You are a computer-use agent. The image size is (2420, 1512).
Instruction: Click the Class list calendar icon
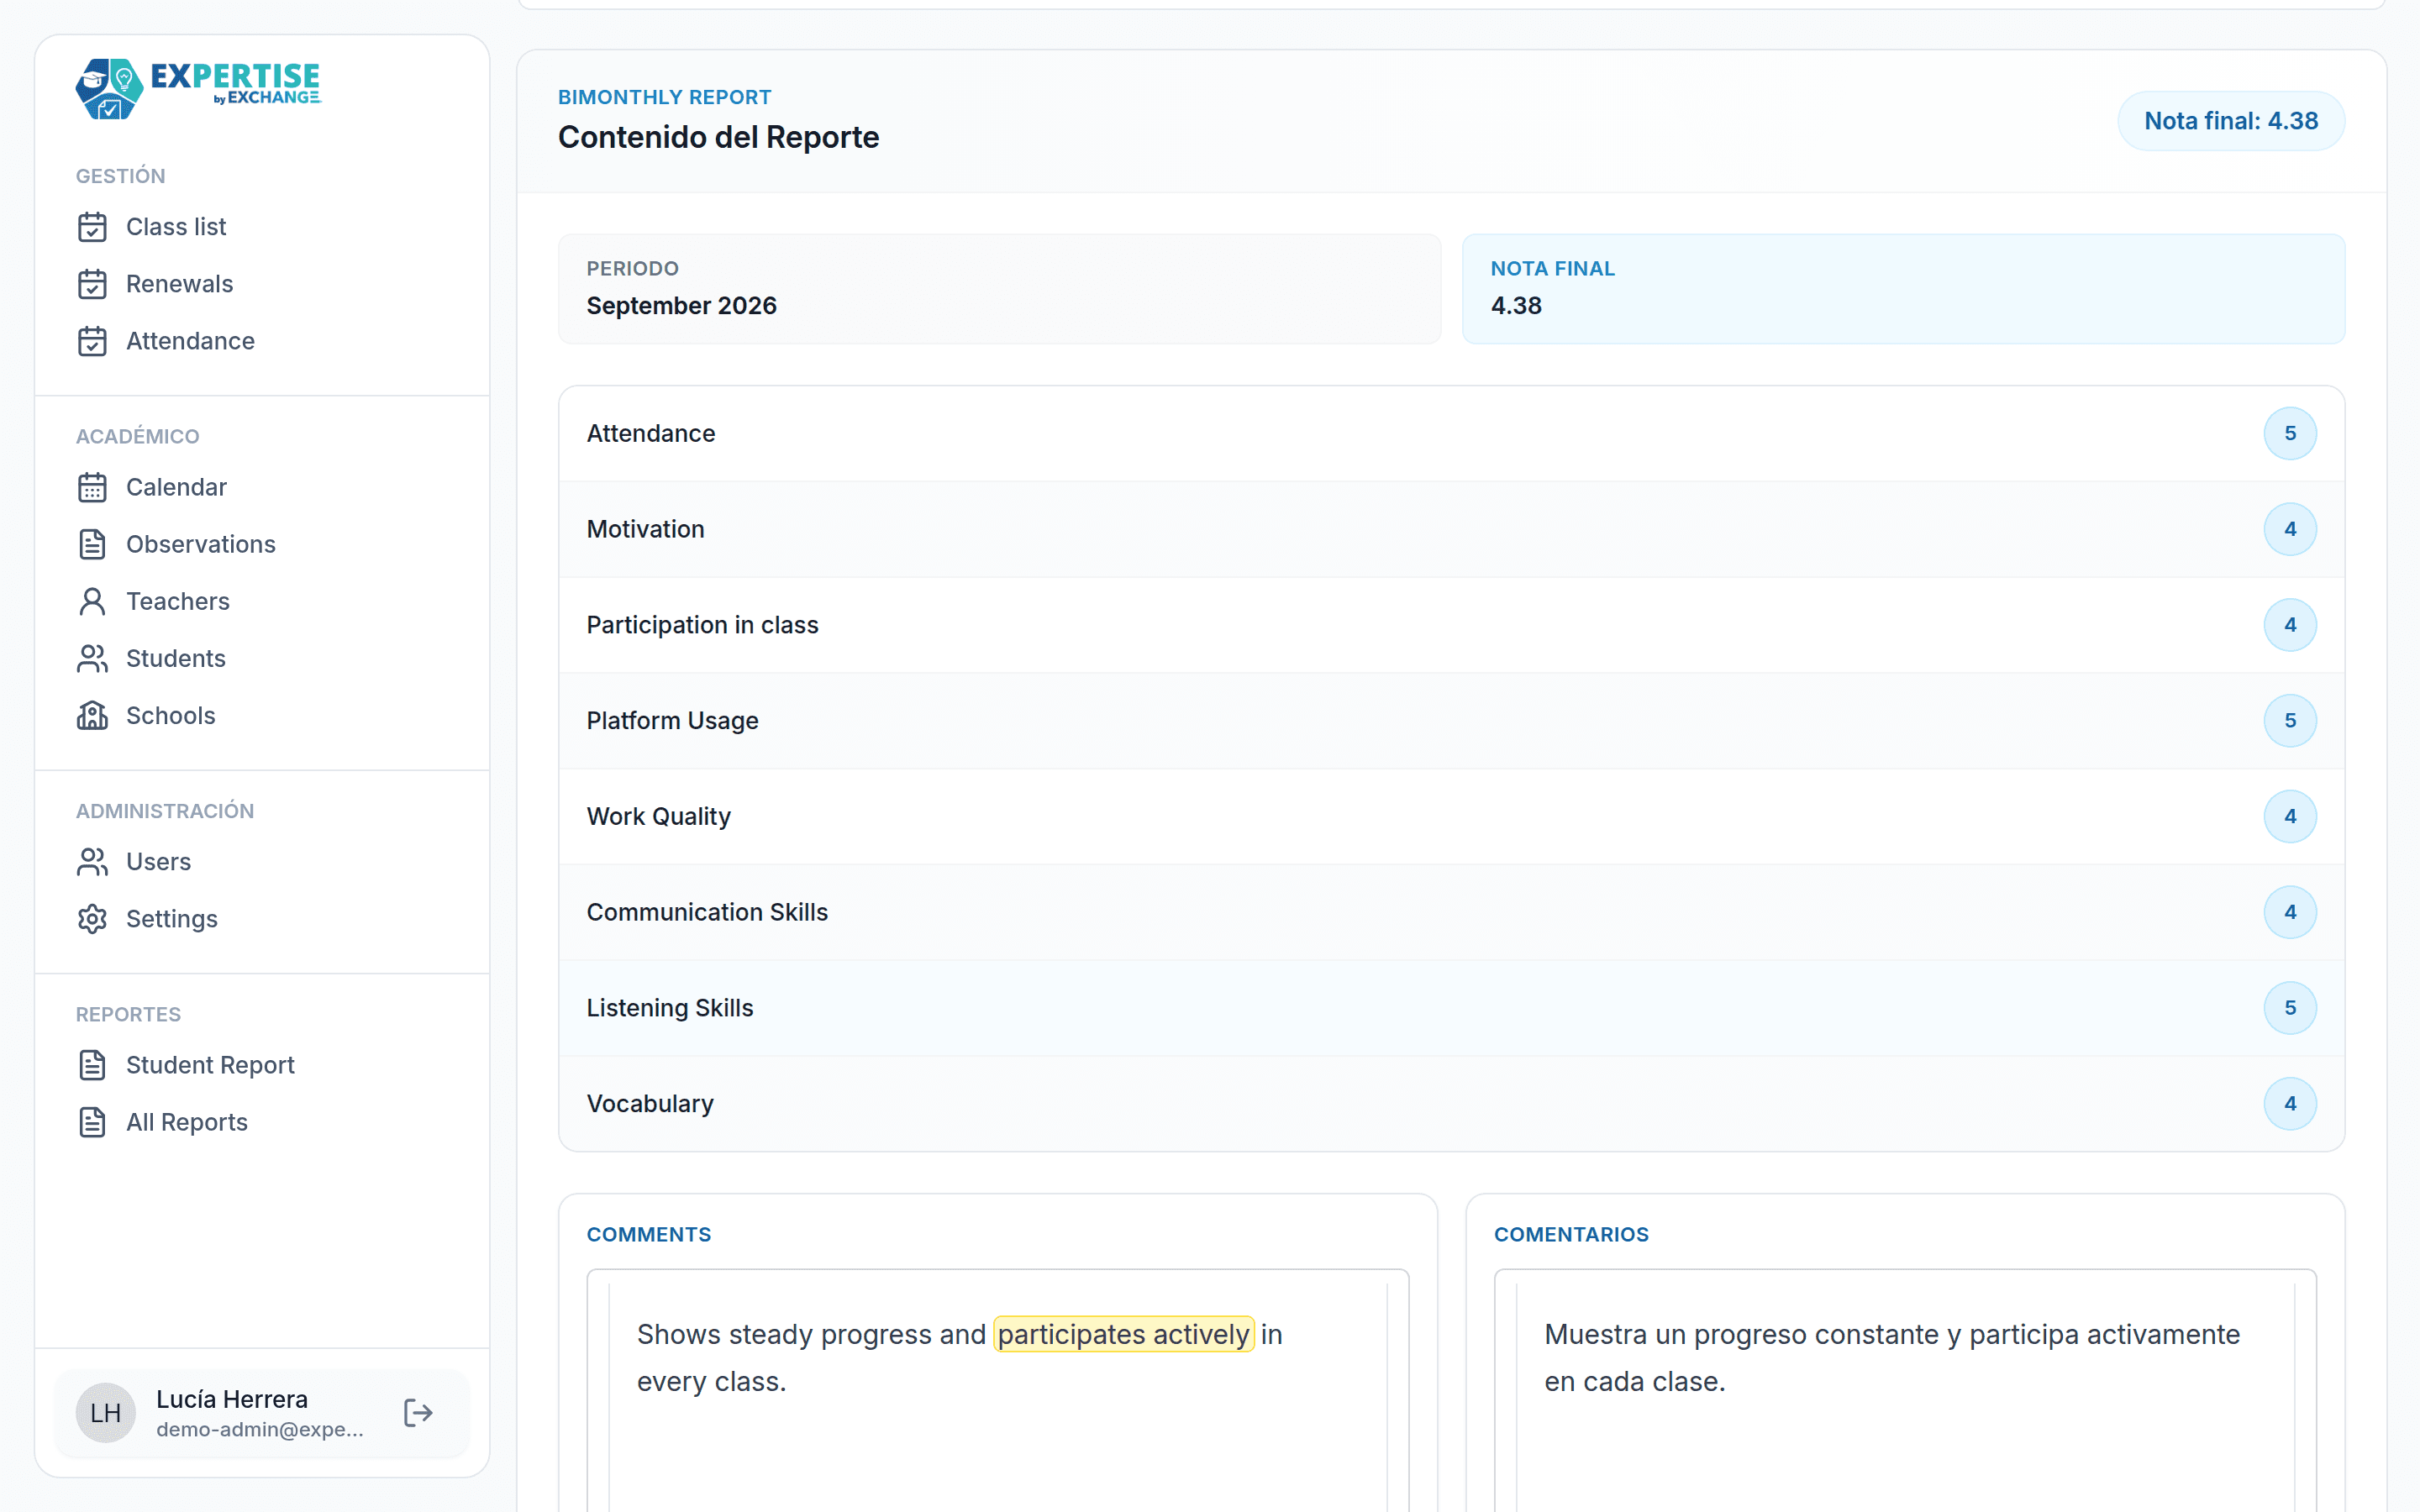point(92,227)
